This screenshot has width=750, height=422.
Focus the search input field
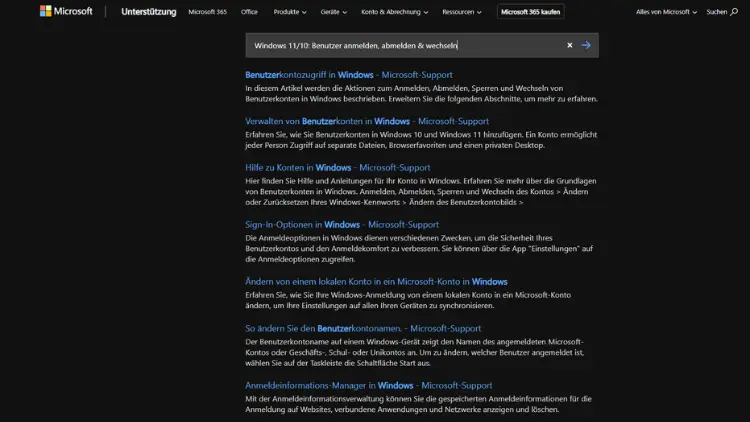point(400,45)
